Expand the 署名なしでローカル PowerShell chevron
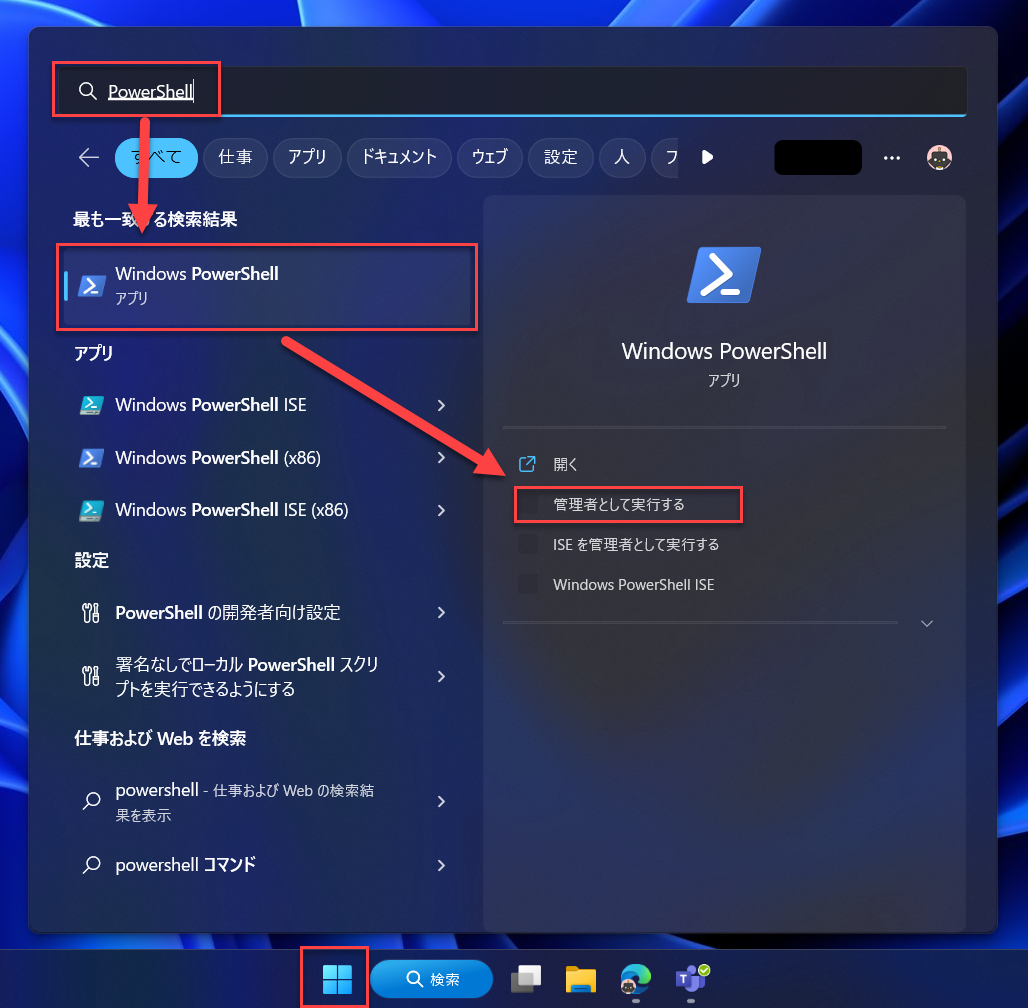This screenshot has width=1028, height=1008. point(441,676)
